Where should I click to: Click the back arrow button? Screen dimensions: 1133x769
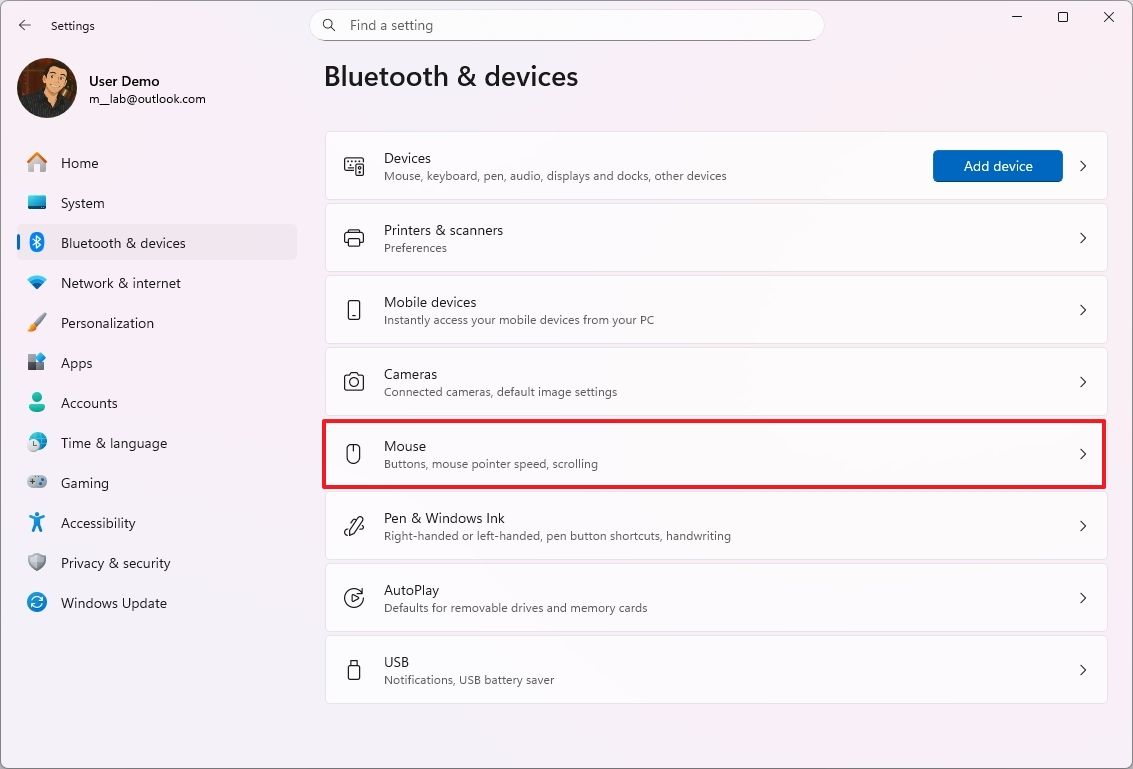[x=24, y=25]
